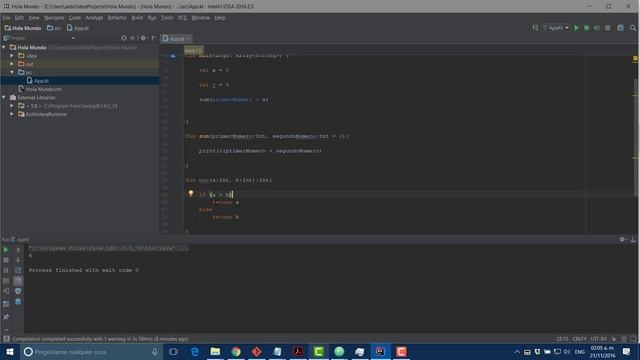Collapse all nodes in the Project panel
The width and height of the screenshot is (640, 360).
(132, 38)
